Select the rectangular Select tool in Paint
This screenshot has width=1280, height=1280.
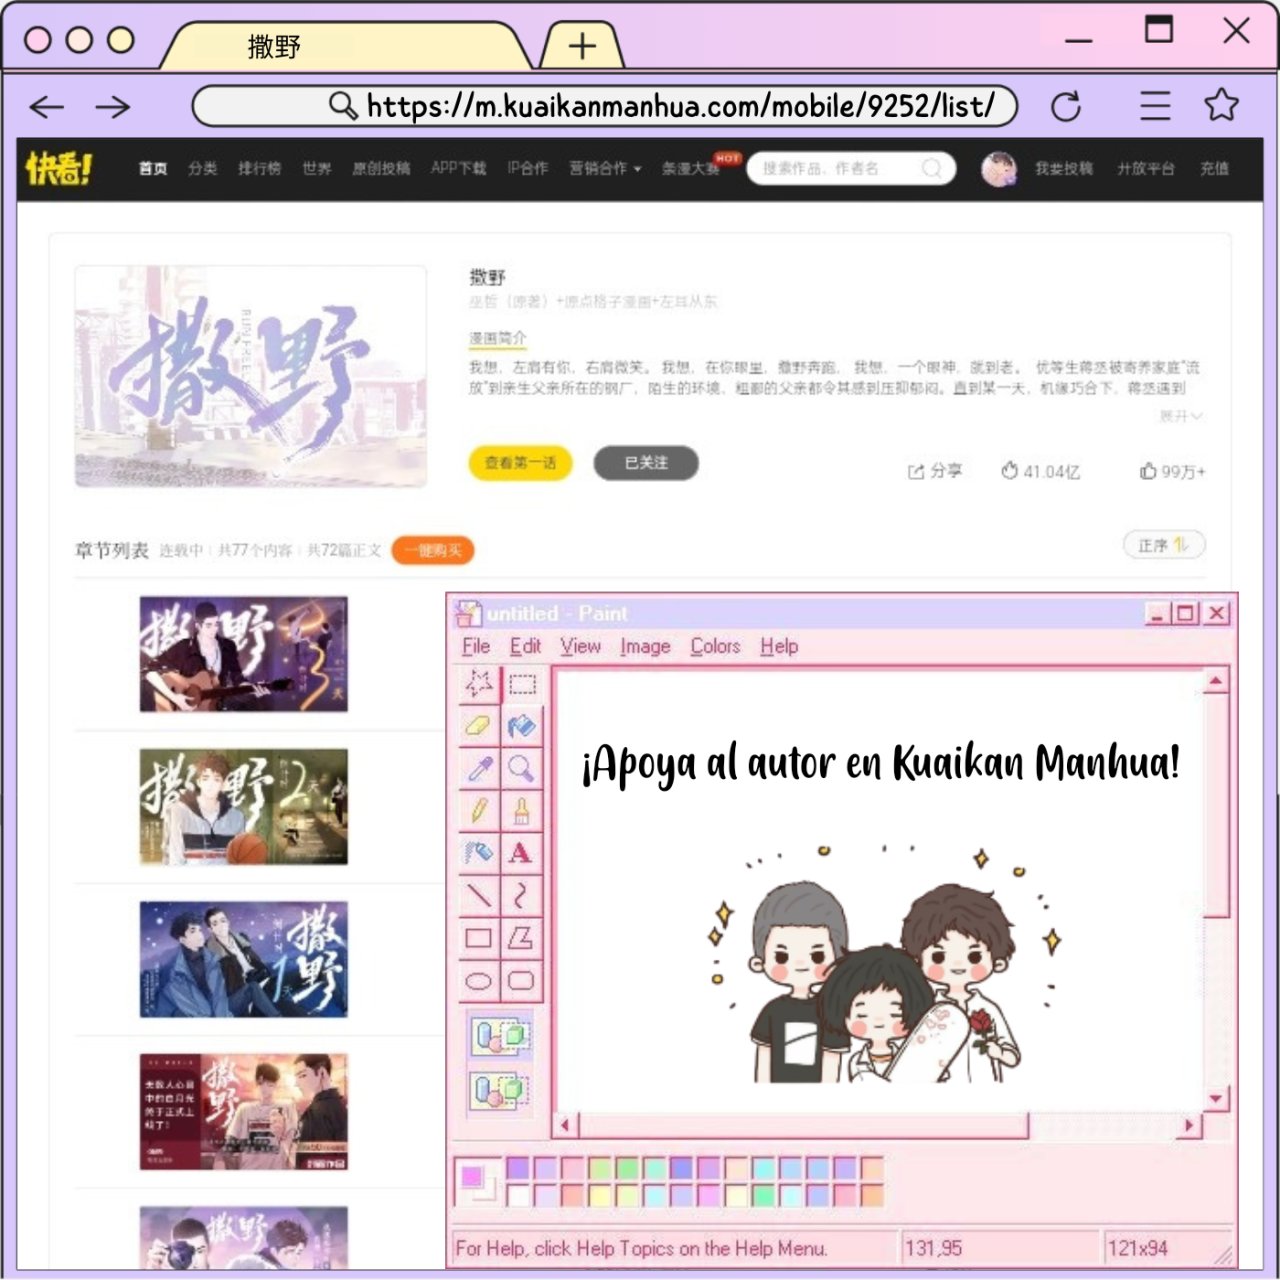pos(522,684)
